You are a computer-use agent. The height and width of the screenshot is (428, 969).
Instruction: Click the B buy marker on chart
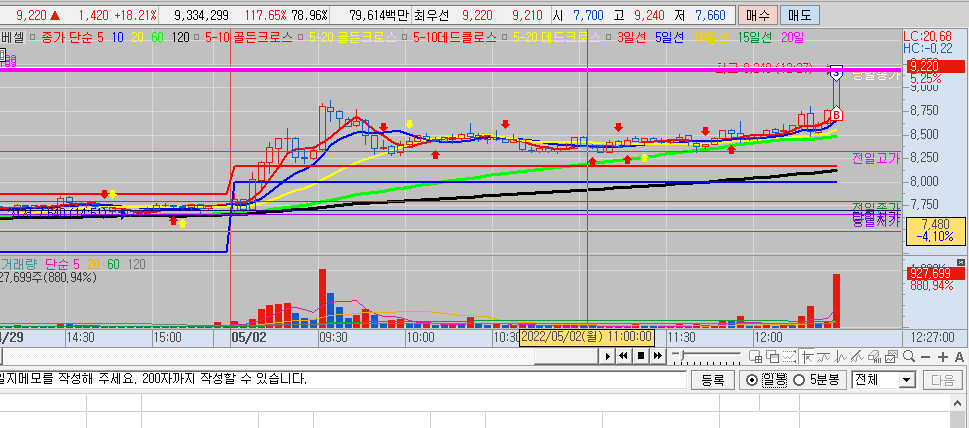[x=836, y=114]
